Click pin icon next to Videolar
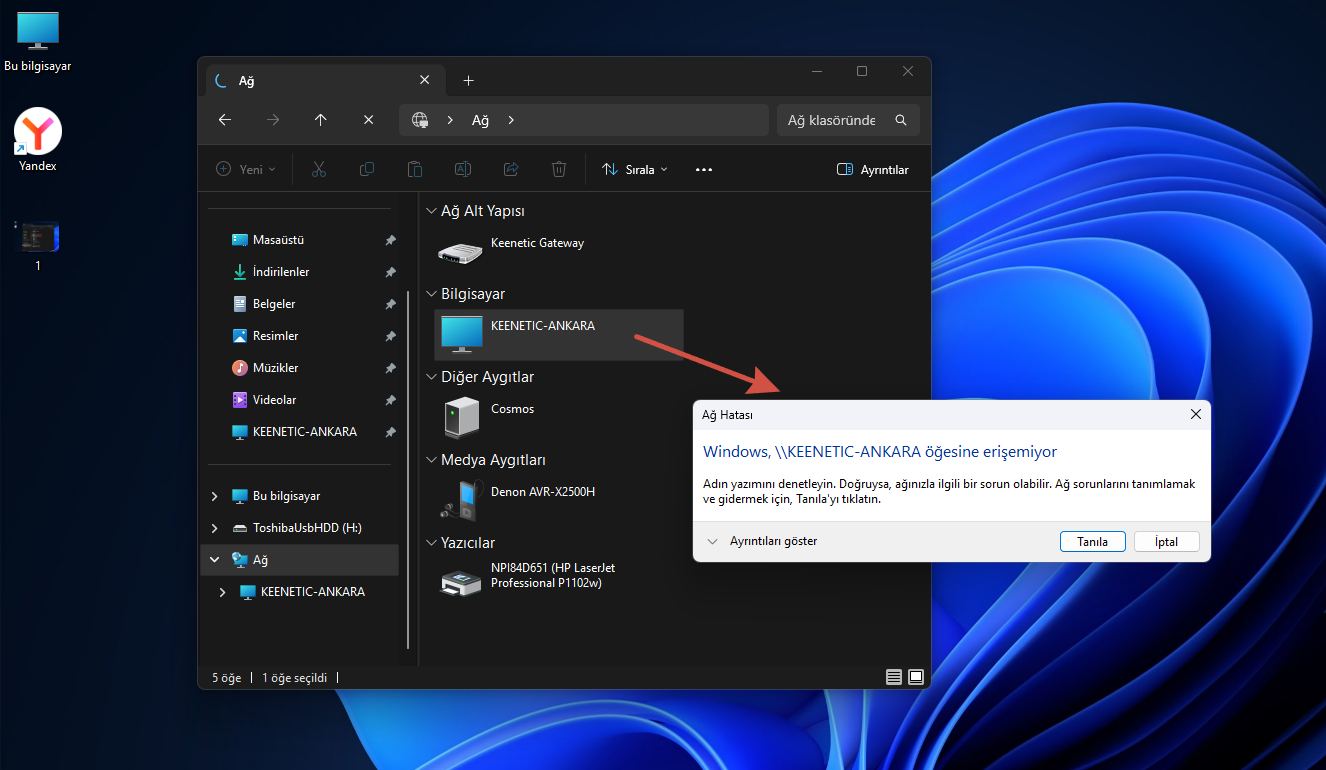This screenshot has width=1326, height=770. (x=390, y=400)
